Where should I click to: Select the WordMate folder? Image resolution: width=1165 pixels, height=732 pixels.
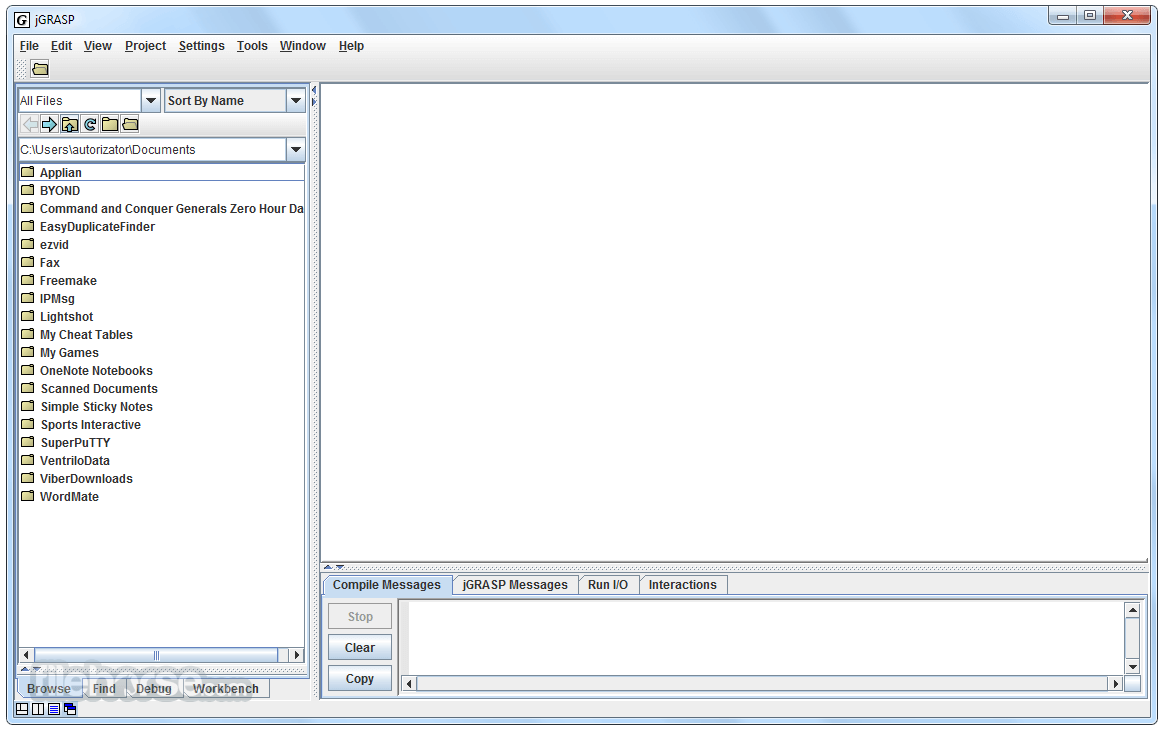click(161, 496)
